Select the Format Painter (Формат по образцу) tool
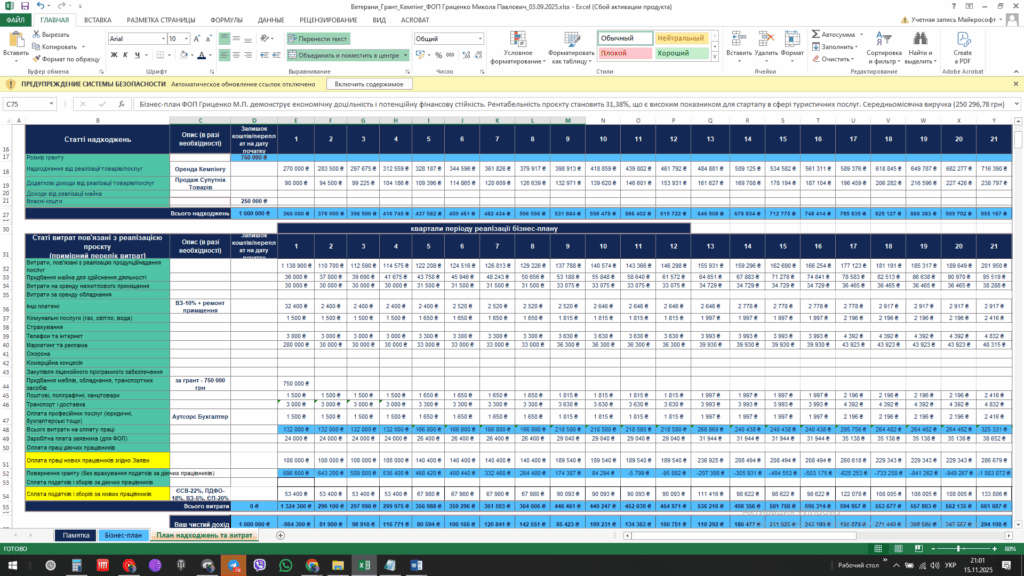Screen dimensions: 1024x576 (x=36, y=58)
